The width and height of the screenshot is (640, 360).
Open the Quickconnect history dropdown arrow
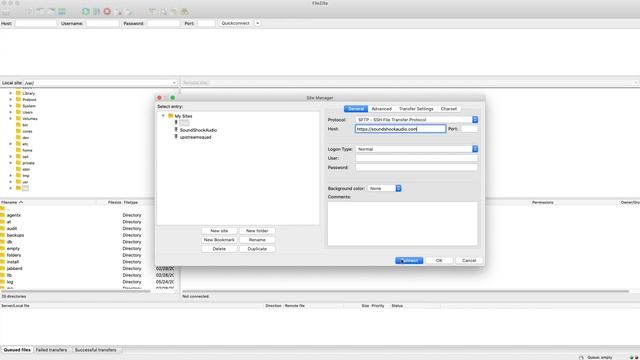click(258, 23)
